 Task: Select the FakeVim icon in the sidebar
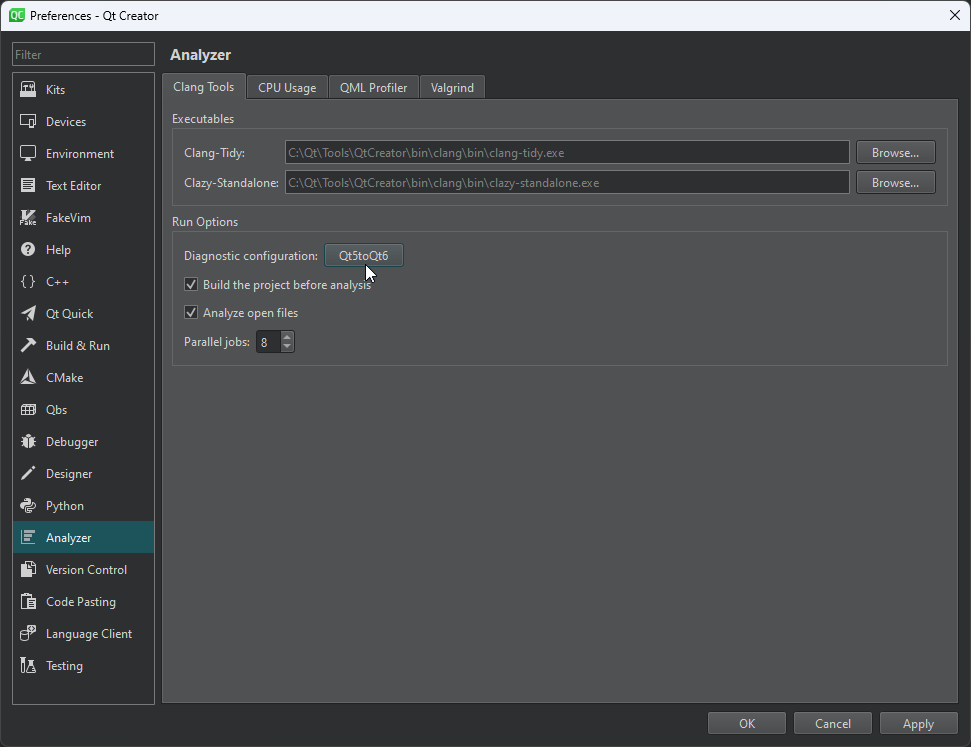[28, 218]
